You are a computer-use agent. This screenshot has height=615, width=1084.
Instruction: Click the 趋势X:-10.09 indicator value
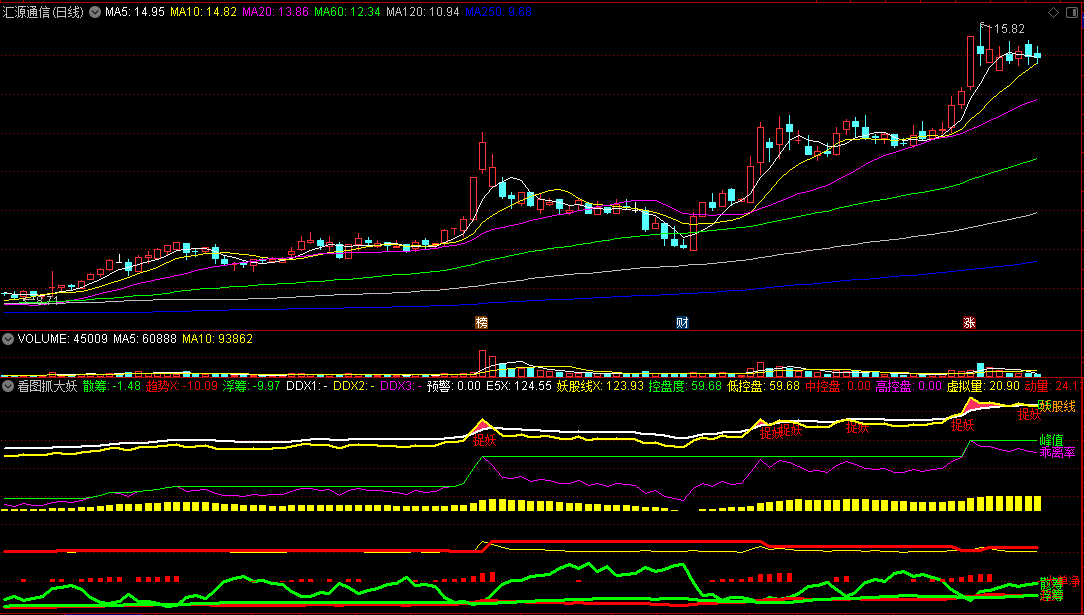[x=181, y=386]
